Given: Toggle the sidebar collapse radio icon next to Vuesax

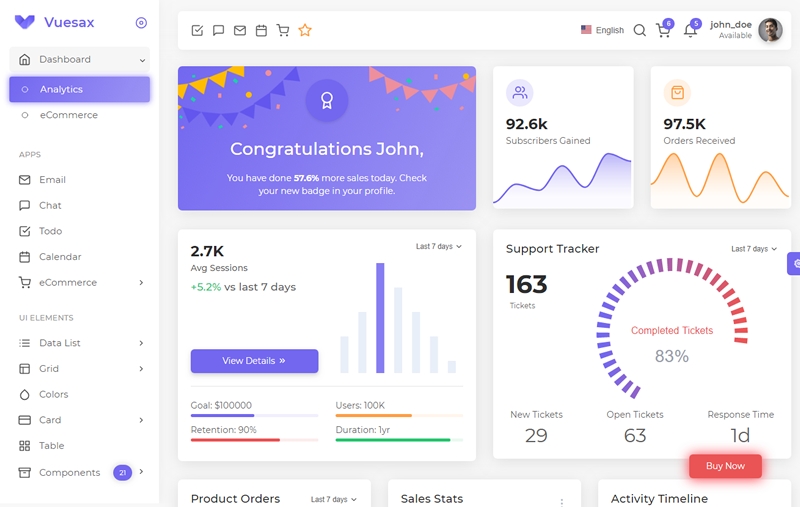Looking at the screenshot, I should pos(141,22).
